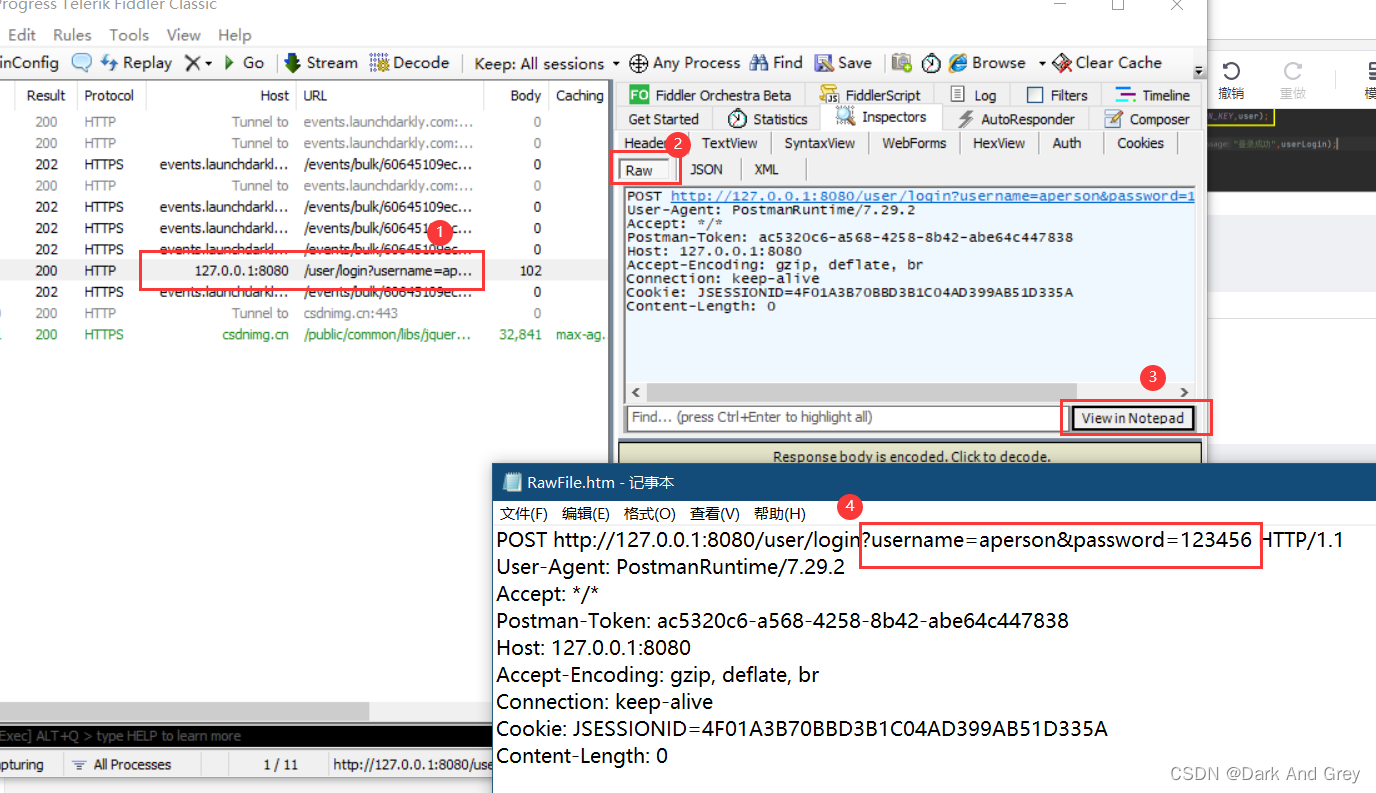Open Notepad 编辑(E) menu

[585, 514]
